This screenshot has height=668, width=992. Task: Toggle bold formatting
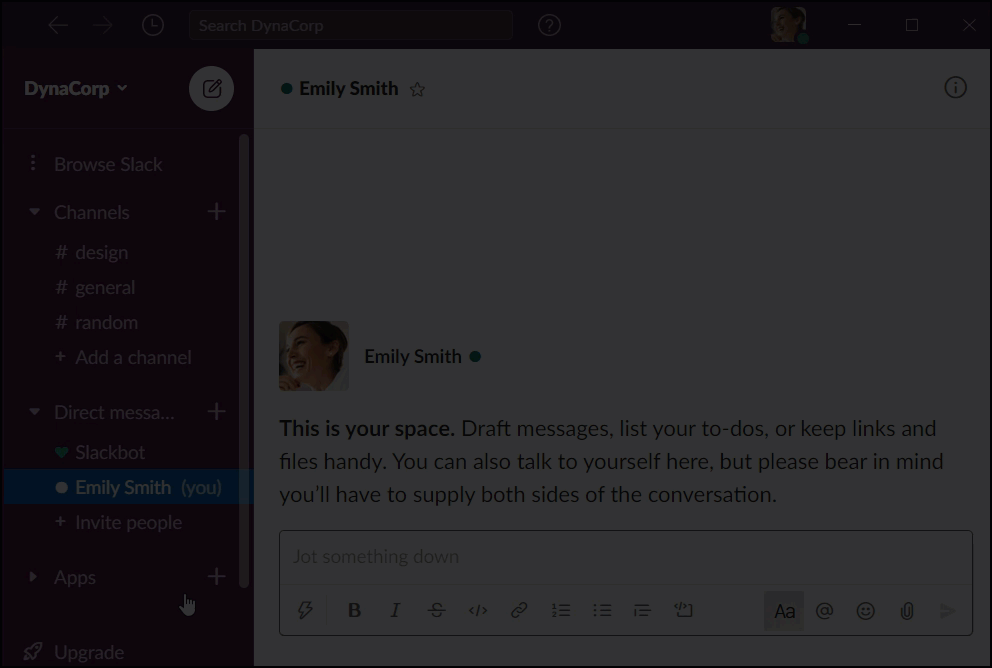[x=354, y=610]
